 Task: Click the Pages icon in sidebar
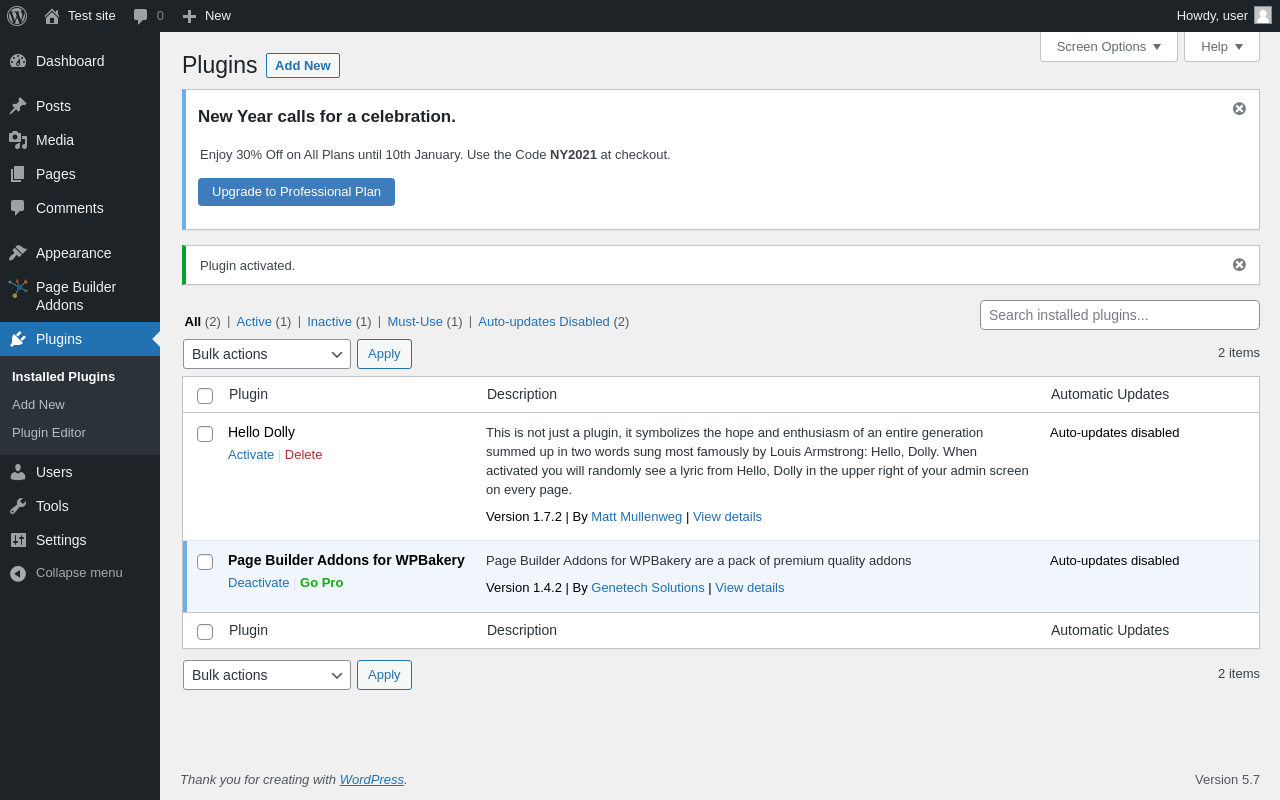[x=18, y=174]
